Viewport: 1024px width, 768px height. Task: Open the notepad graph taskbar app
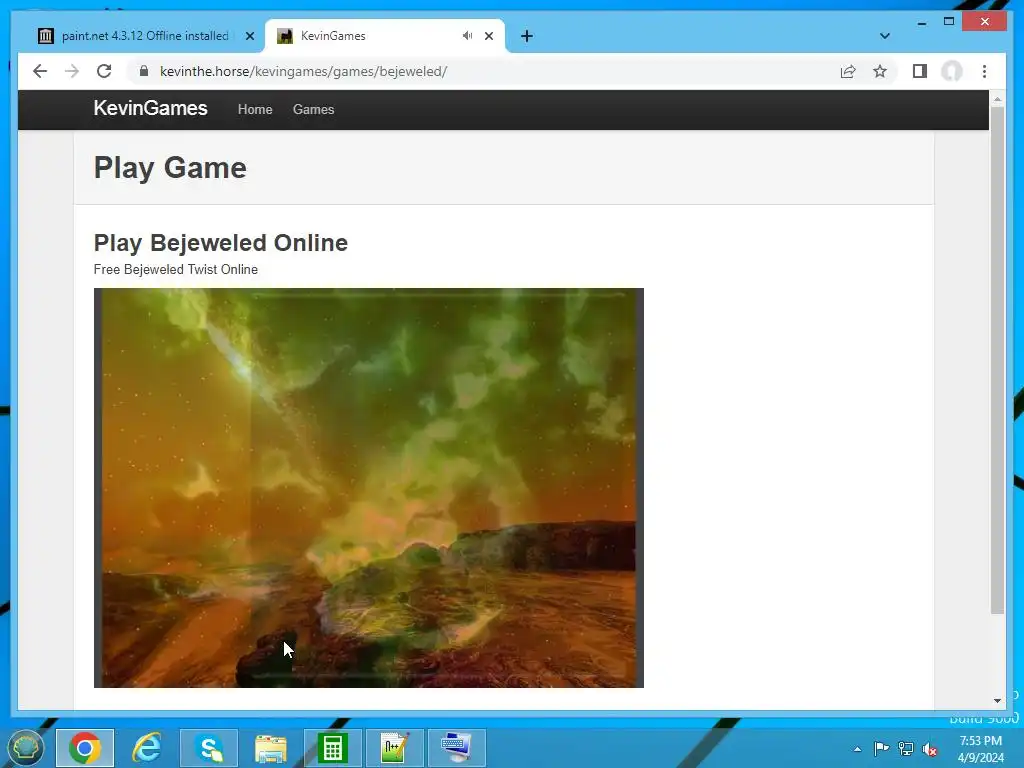[x=395, y=748]
